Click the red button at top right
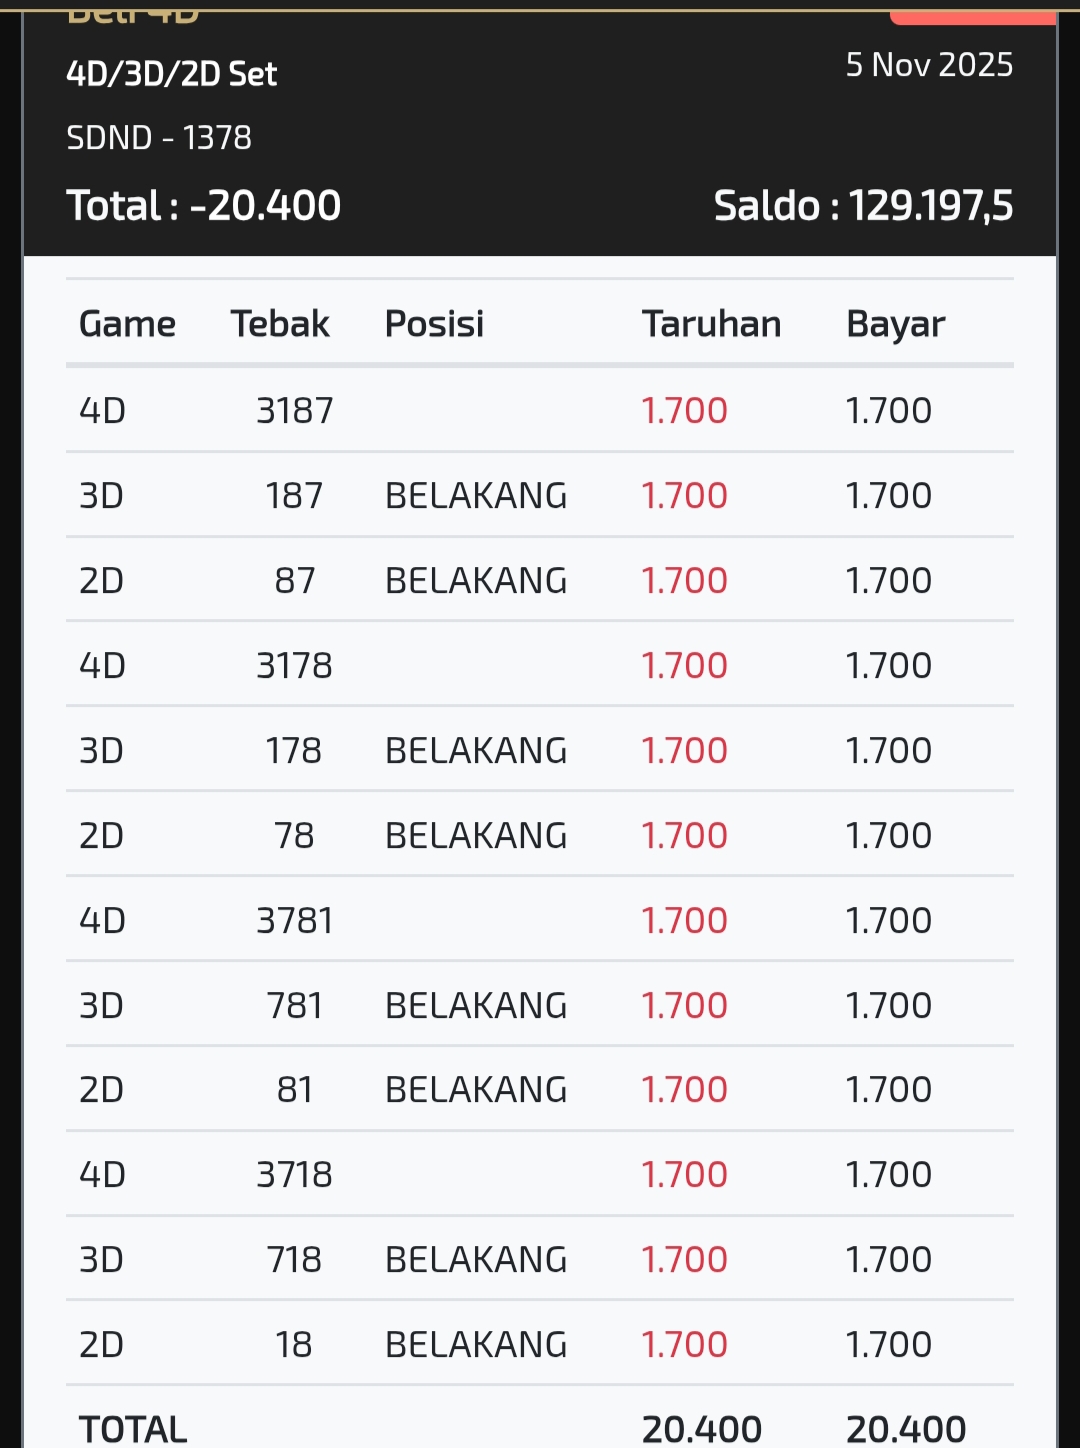This screenshot has width=1080, height=1448. pyautogui.click(x=972, y=15)
